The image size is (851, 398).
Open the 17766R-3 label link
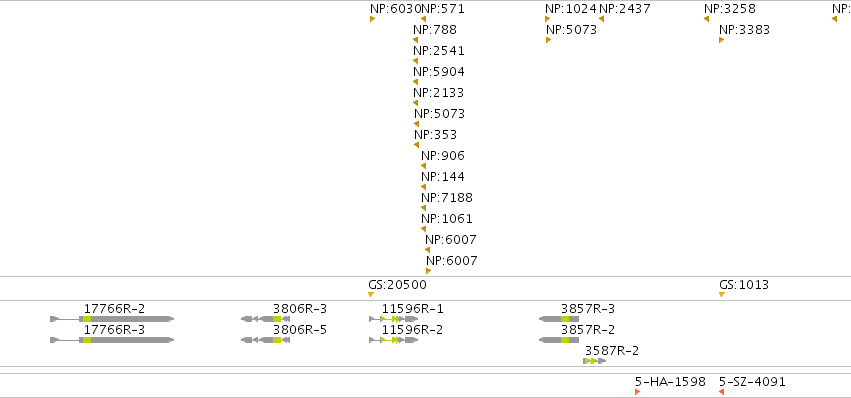point(115,330)
